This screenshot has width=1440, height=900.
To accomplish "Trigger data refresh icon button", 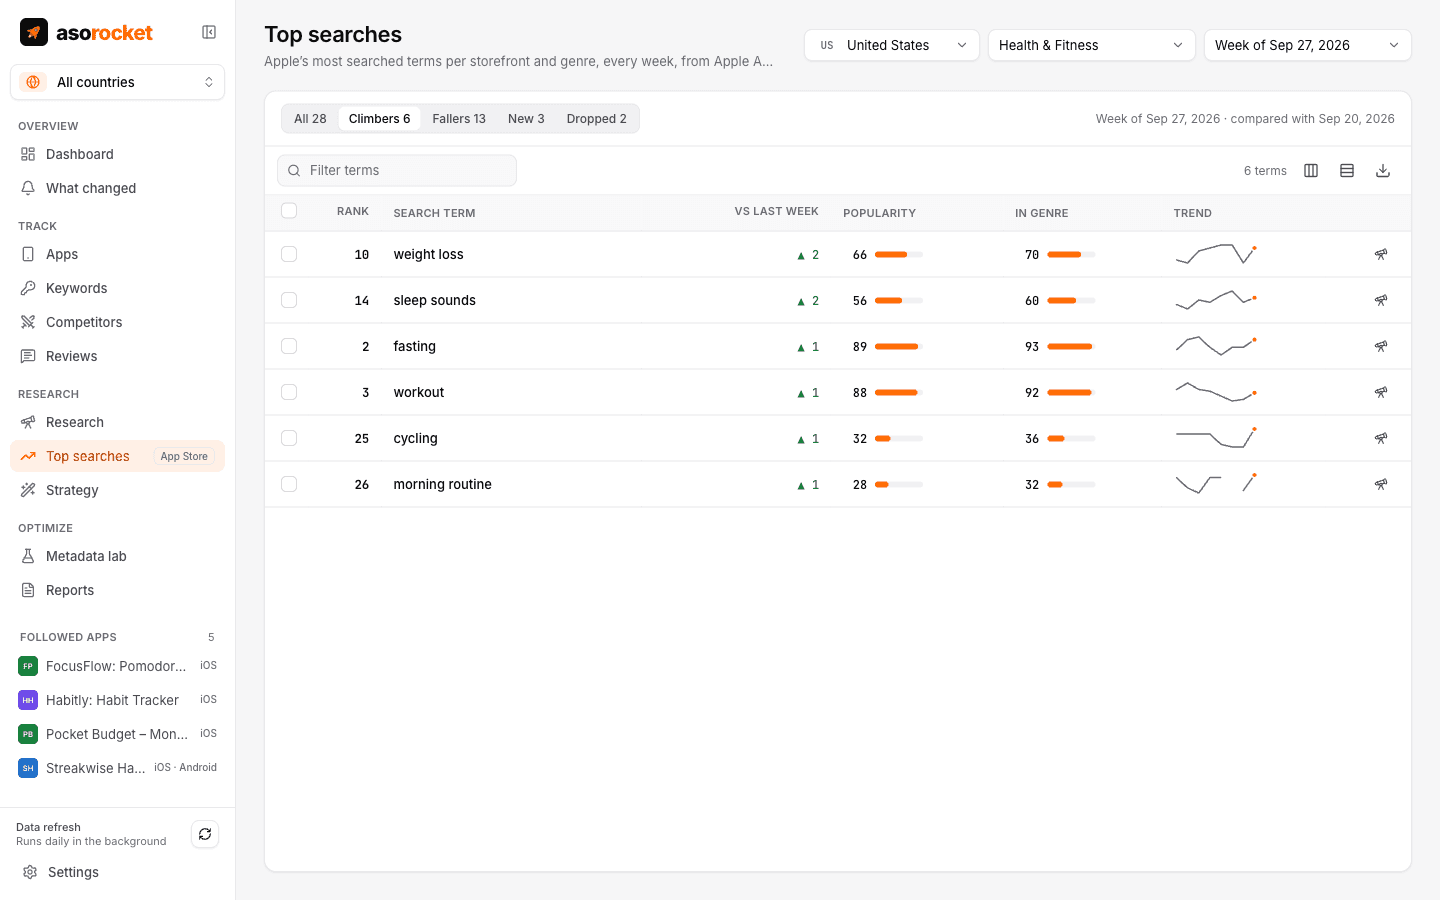I will tap(205, 834).
